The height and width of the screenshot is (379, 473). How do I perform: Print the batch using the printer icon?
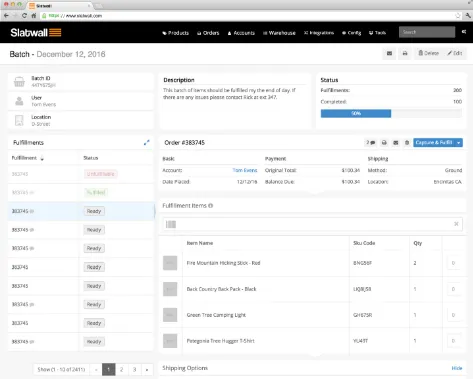click(405, 53)
